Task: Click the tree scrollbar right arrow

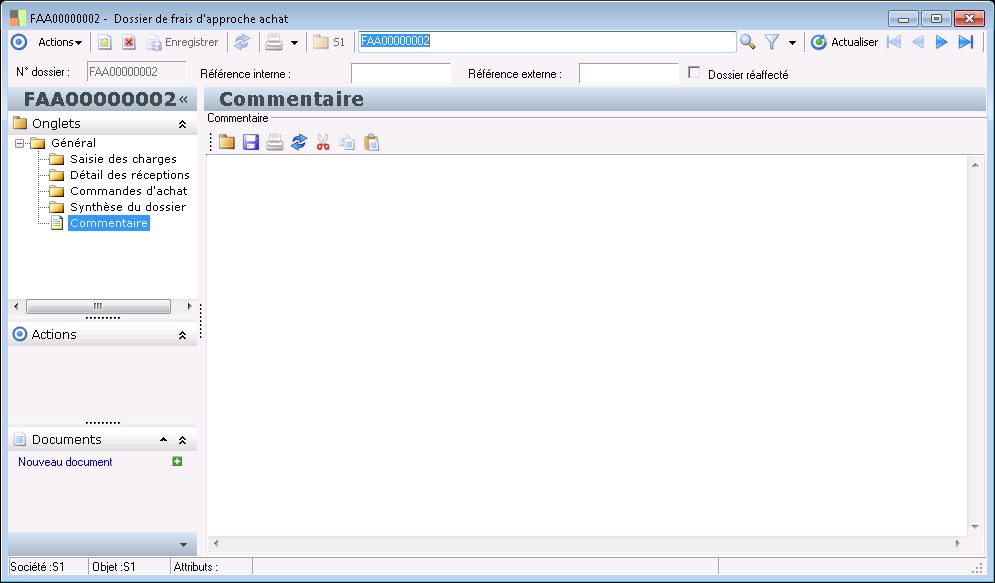Action: pyautogui.click(x=189, y=306)
